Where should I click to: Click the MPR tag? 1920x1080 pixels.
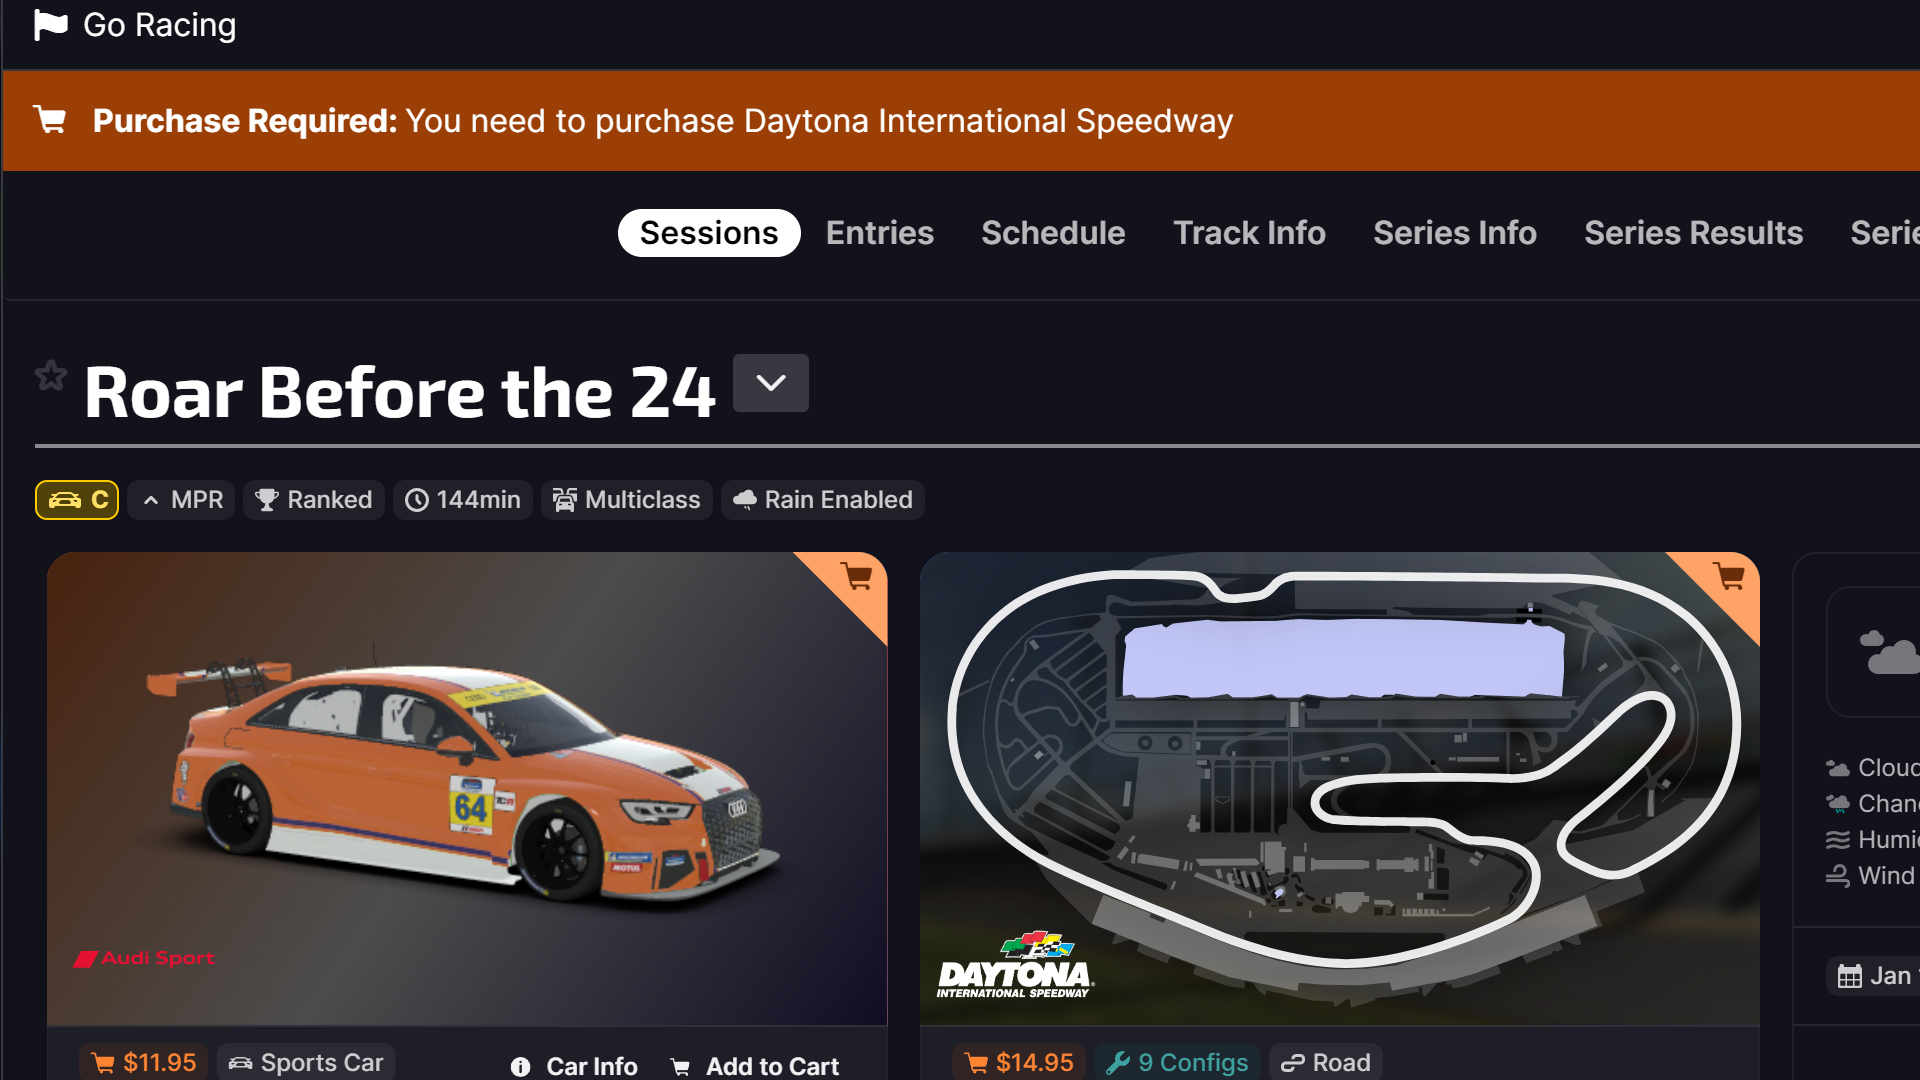coord(181,500)
